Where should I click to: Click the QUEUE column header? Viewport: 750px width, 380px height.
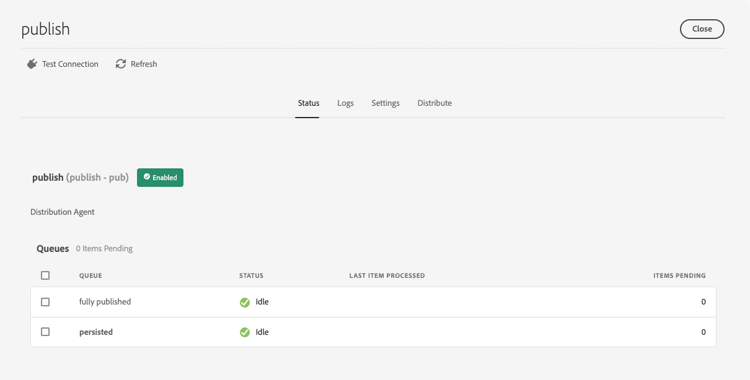(90, 276)
